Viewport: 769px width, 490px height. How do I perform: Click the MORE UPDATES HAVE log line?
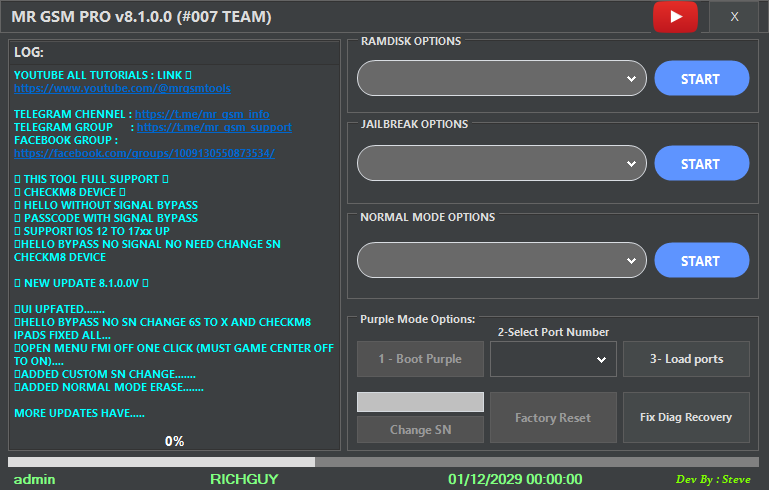point(79,413)
